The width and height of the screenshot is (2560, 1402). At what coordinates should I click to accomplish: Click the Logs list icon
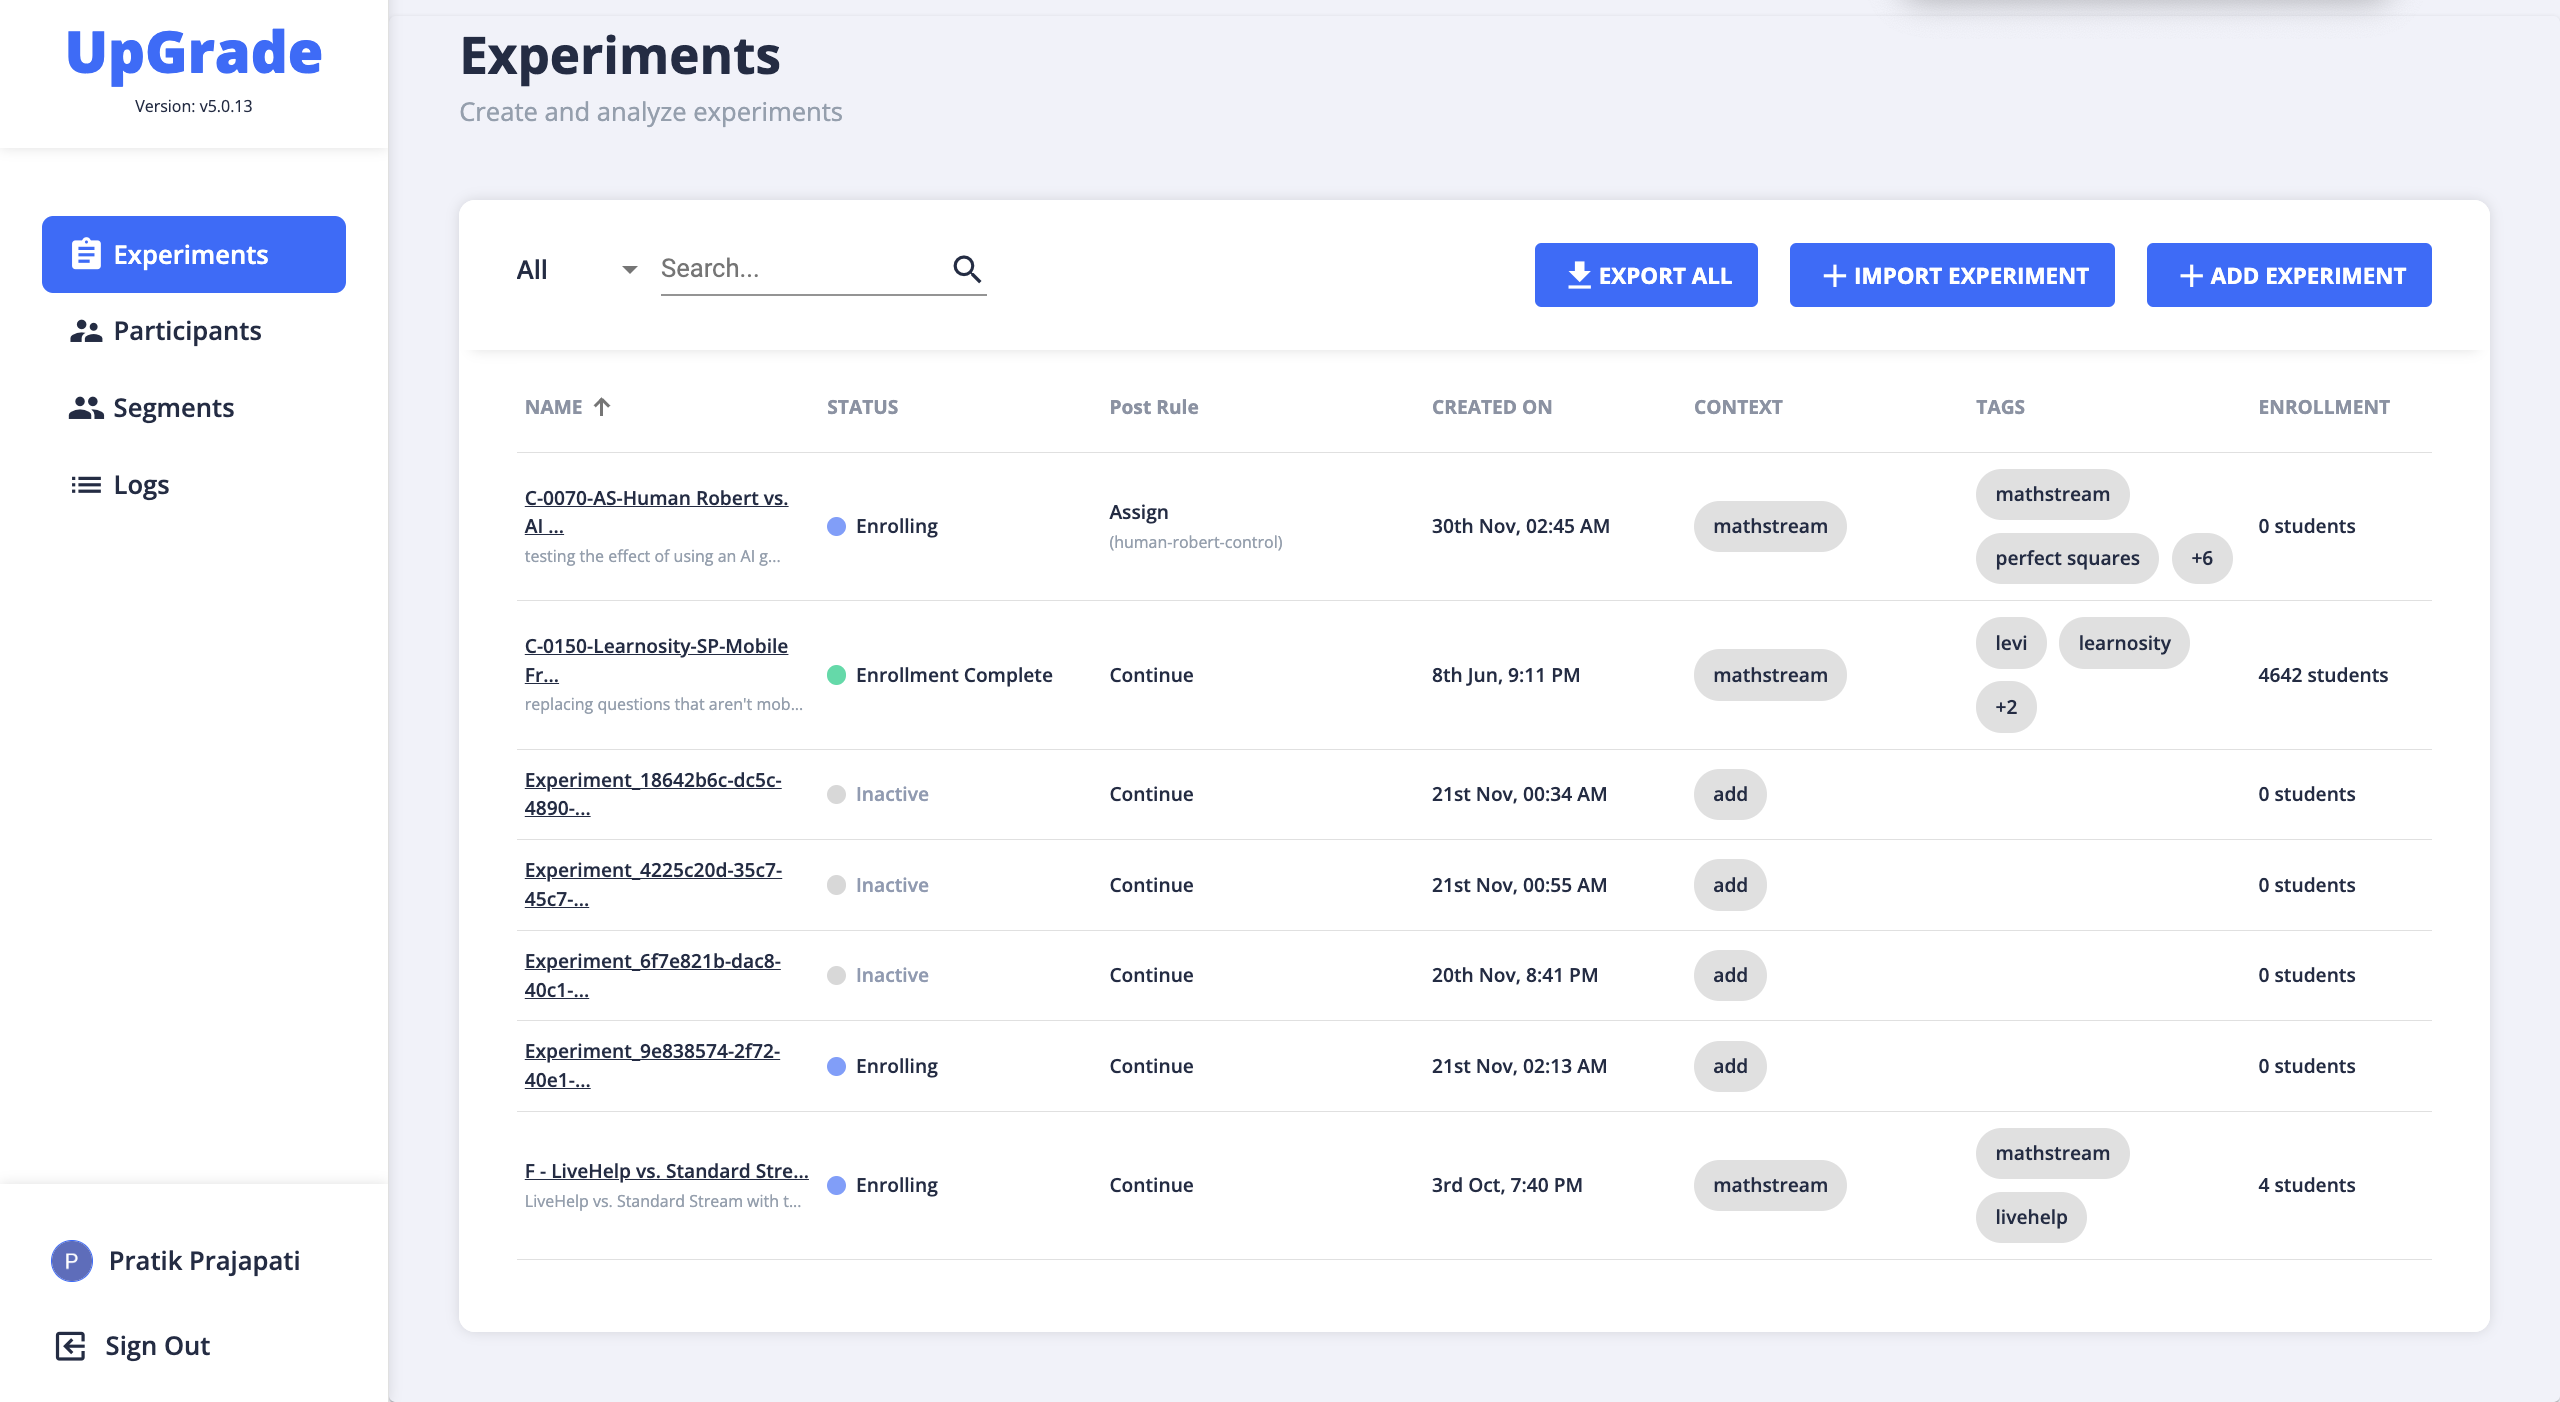86,485
